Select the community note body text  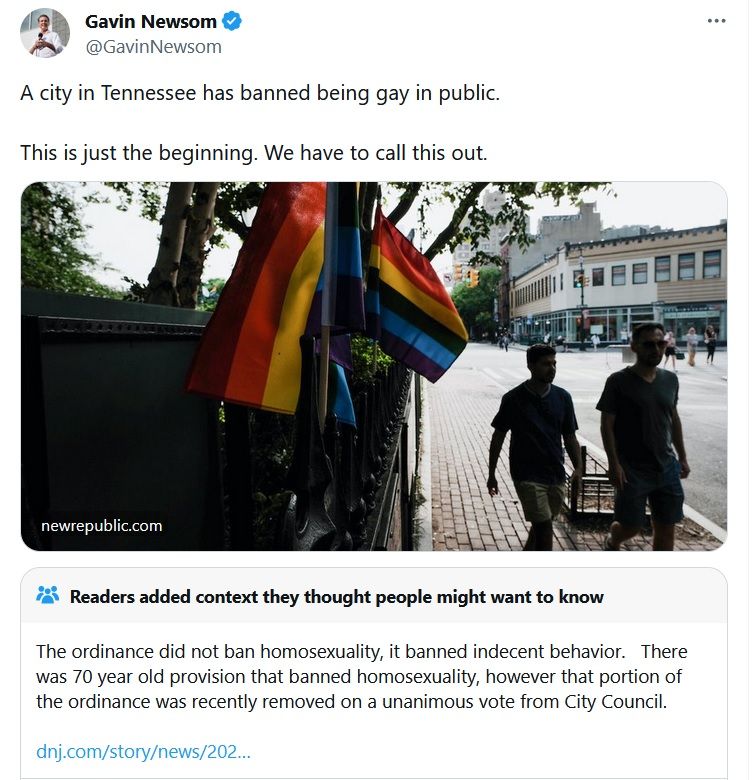pos(362,677)
